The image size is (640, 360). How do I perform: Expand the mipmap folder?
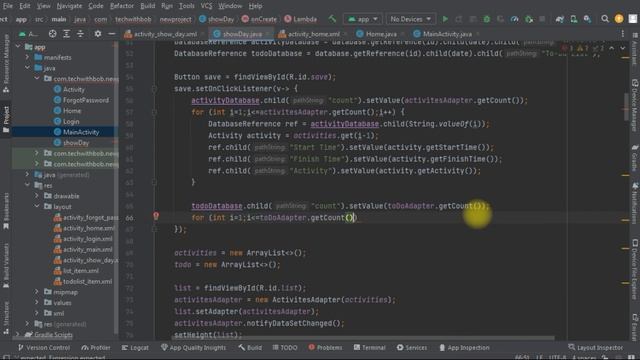pos(37,292)
